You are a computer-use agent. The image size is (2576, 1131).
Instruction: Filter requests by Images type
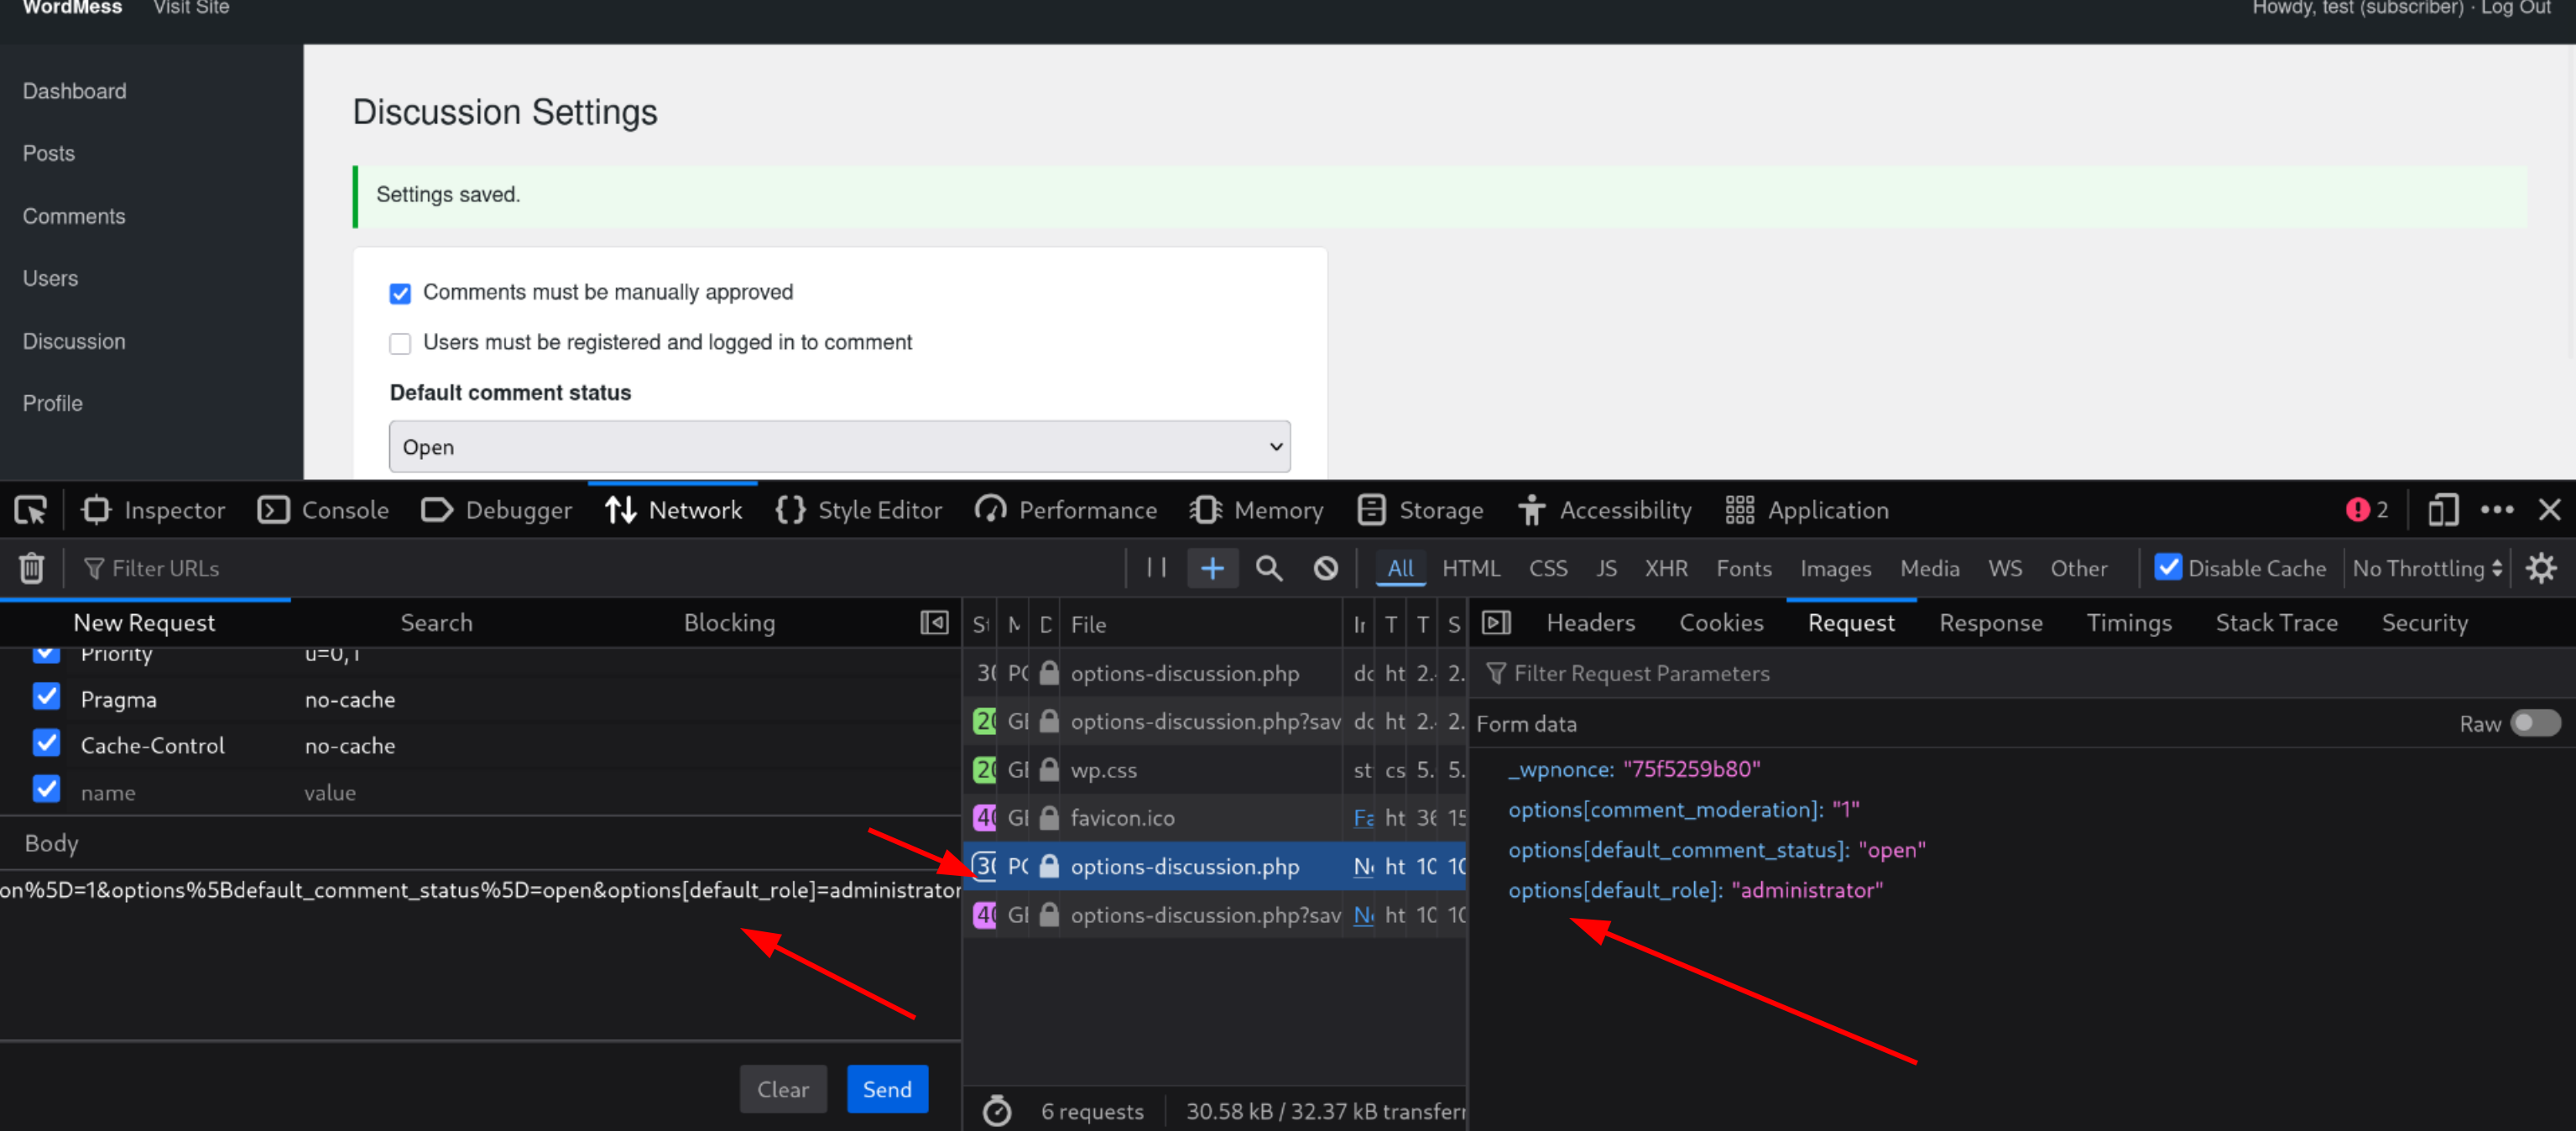(1835, 568)
